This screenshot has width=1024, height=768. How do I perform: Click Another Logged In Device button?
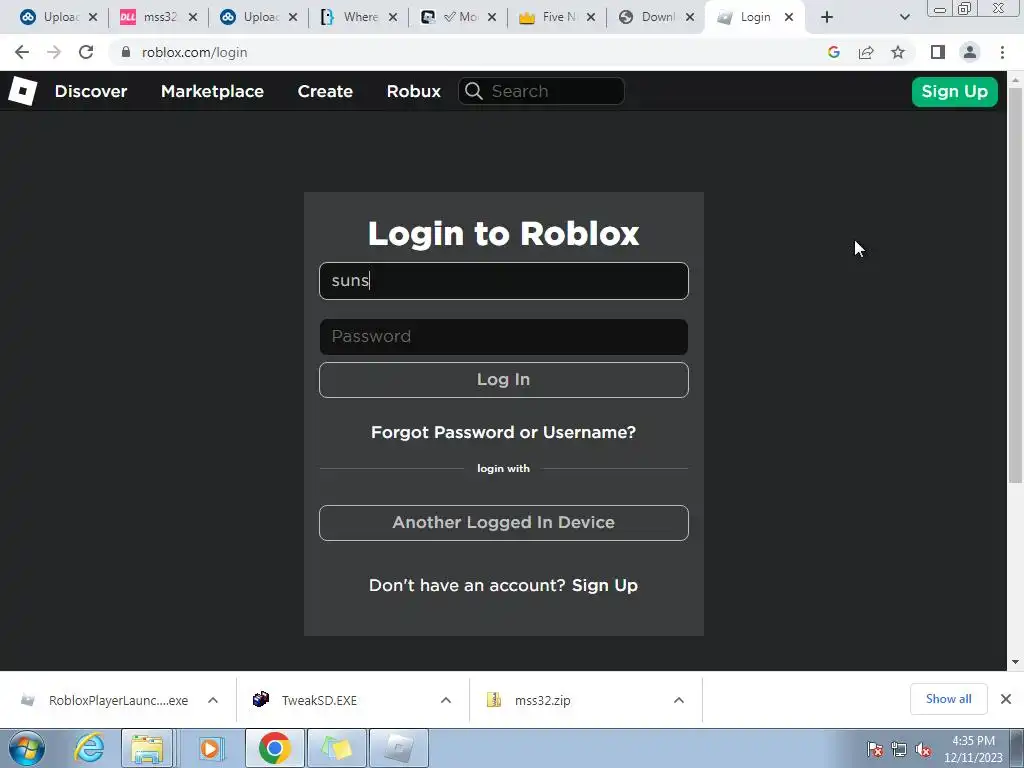(x=504, y=522)
